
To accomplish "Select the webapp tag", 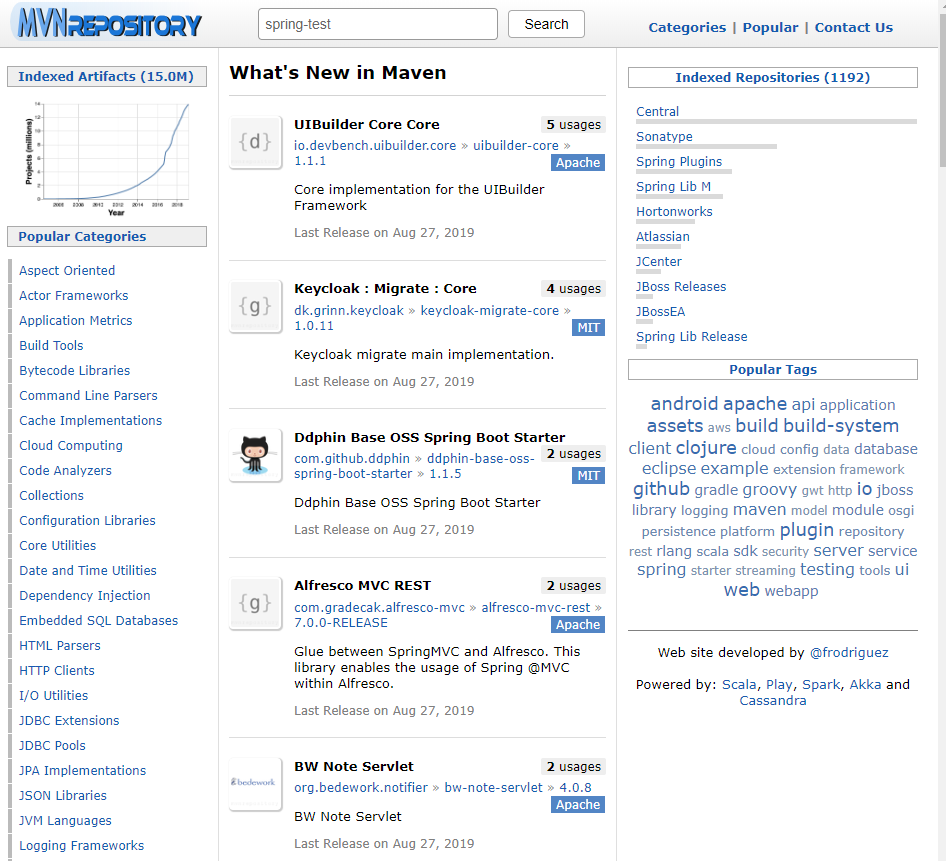I will point(791,591).
